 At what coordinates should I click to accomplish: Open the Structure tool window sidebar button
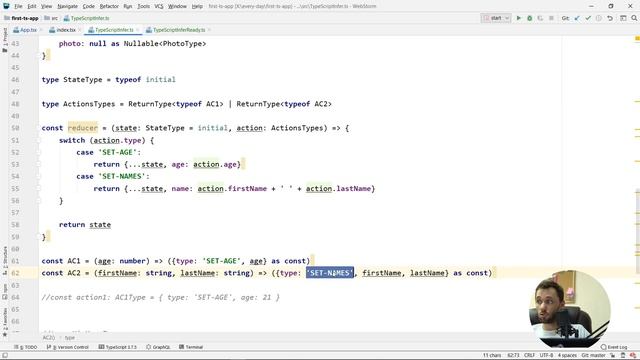point(5,260)
